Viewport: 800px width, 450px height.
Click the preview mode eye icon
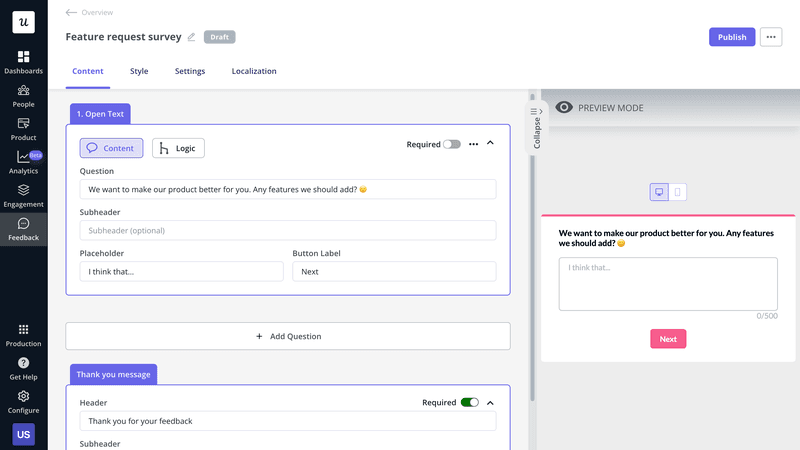coord(564,107)
